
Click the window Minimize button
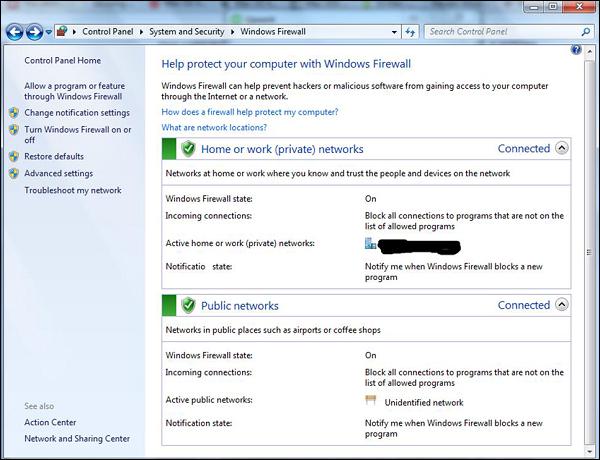click(535, 7)
